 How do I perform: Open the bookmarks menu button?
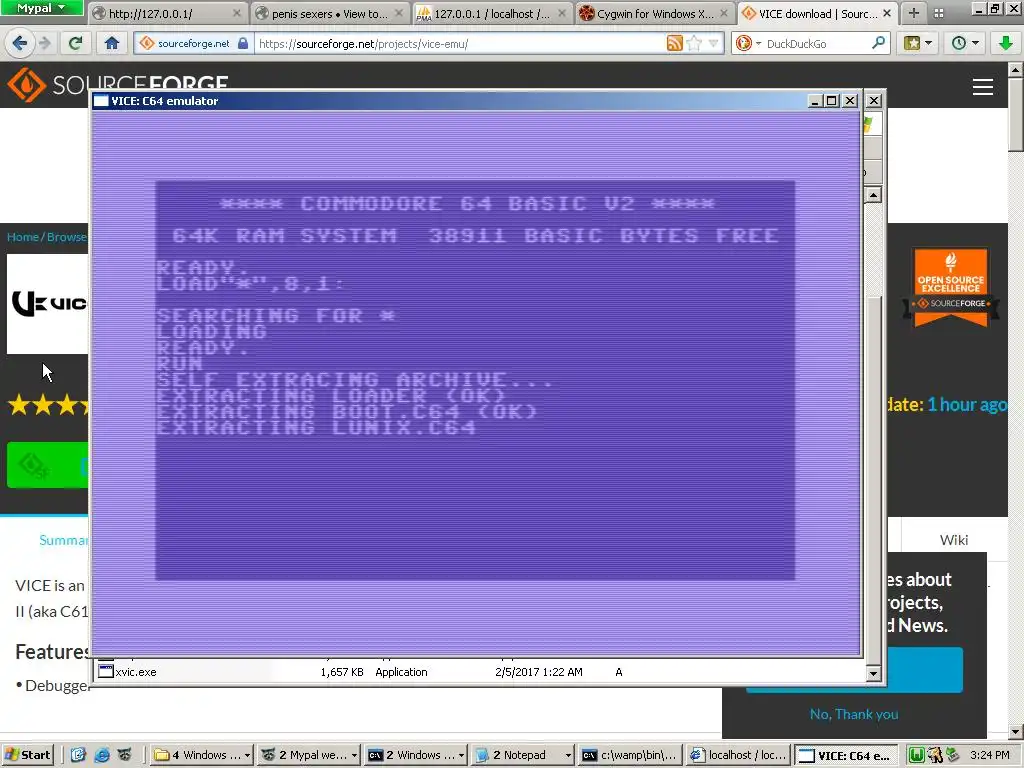point(918,44)
